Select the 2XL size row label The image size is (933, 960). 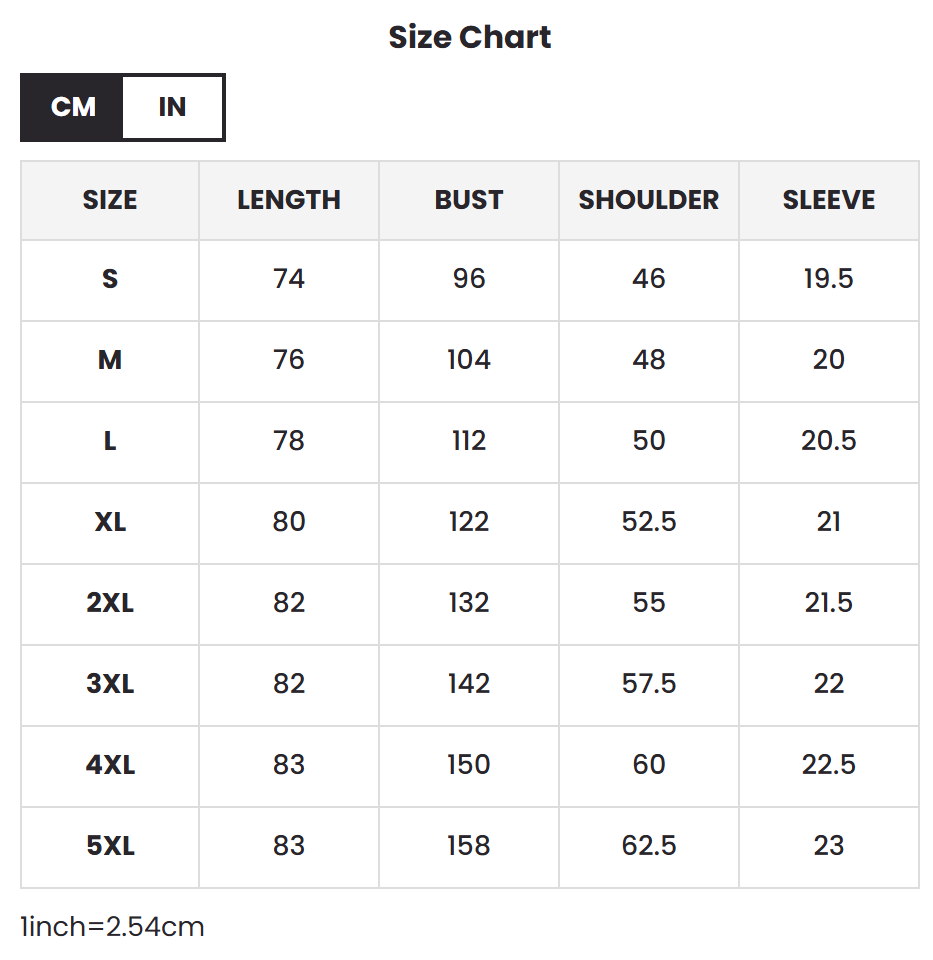(110, 603)
